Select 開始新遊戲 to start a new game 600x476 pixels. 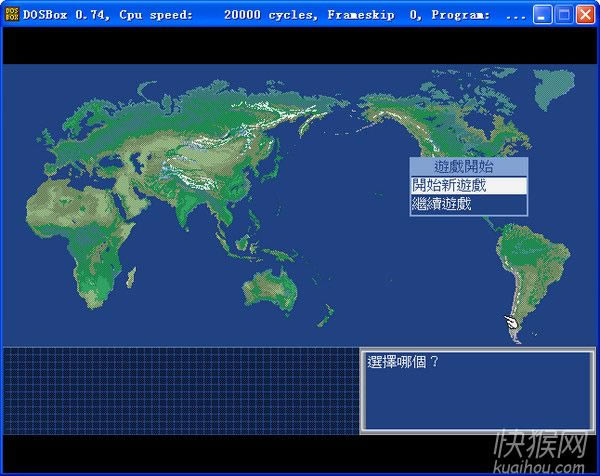point(468,185)
